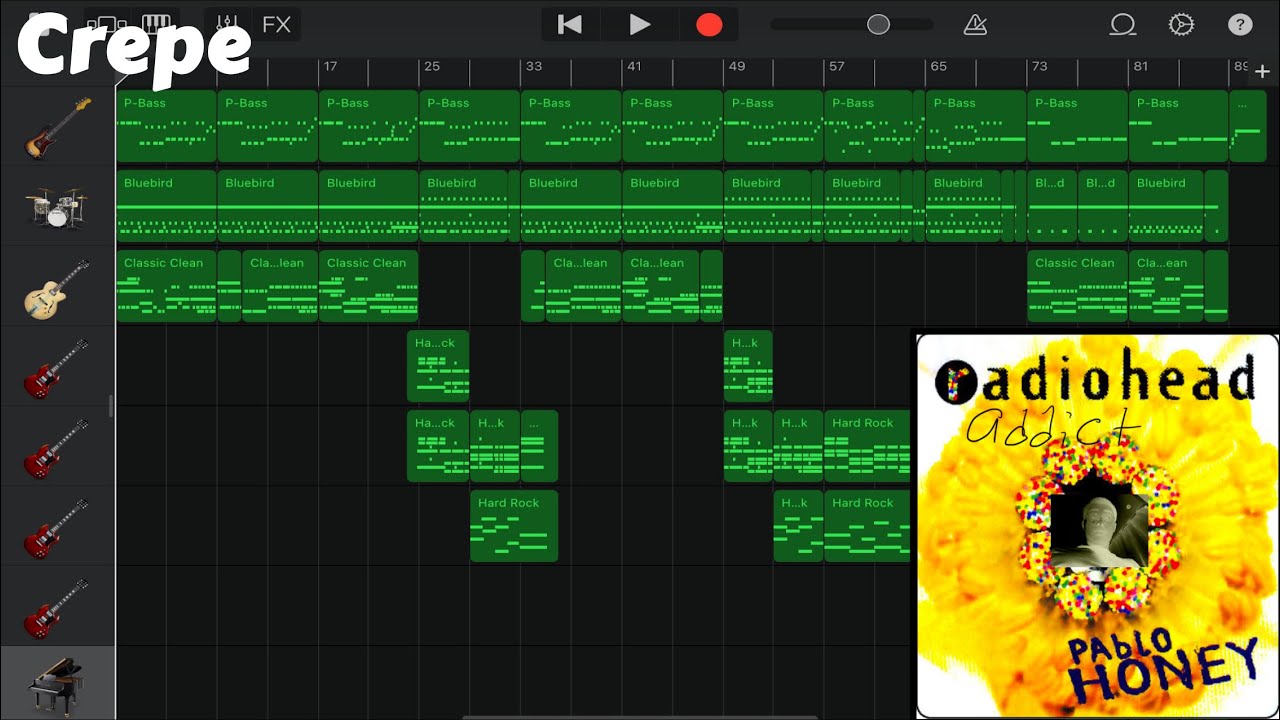
Task: Tap bar 73 on the ruler
Action: click(1040, 67)
